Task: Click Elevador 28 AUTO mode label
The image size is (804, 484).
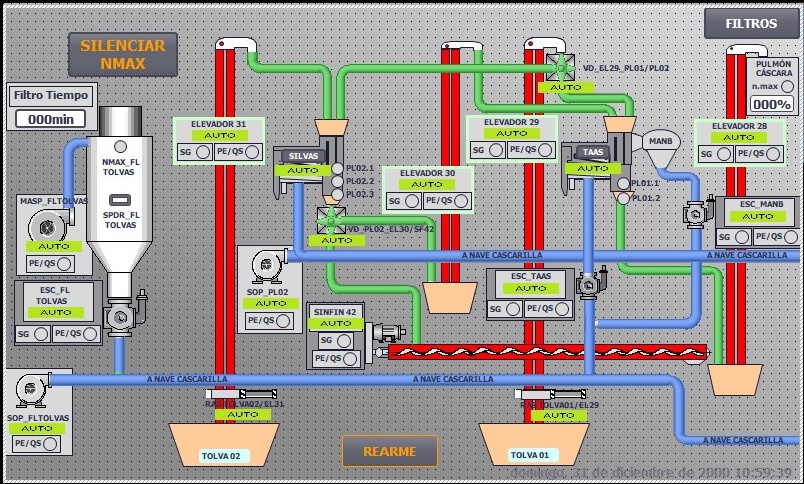Action: (x=739, y=137)
